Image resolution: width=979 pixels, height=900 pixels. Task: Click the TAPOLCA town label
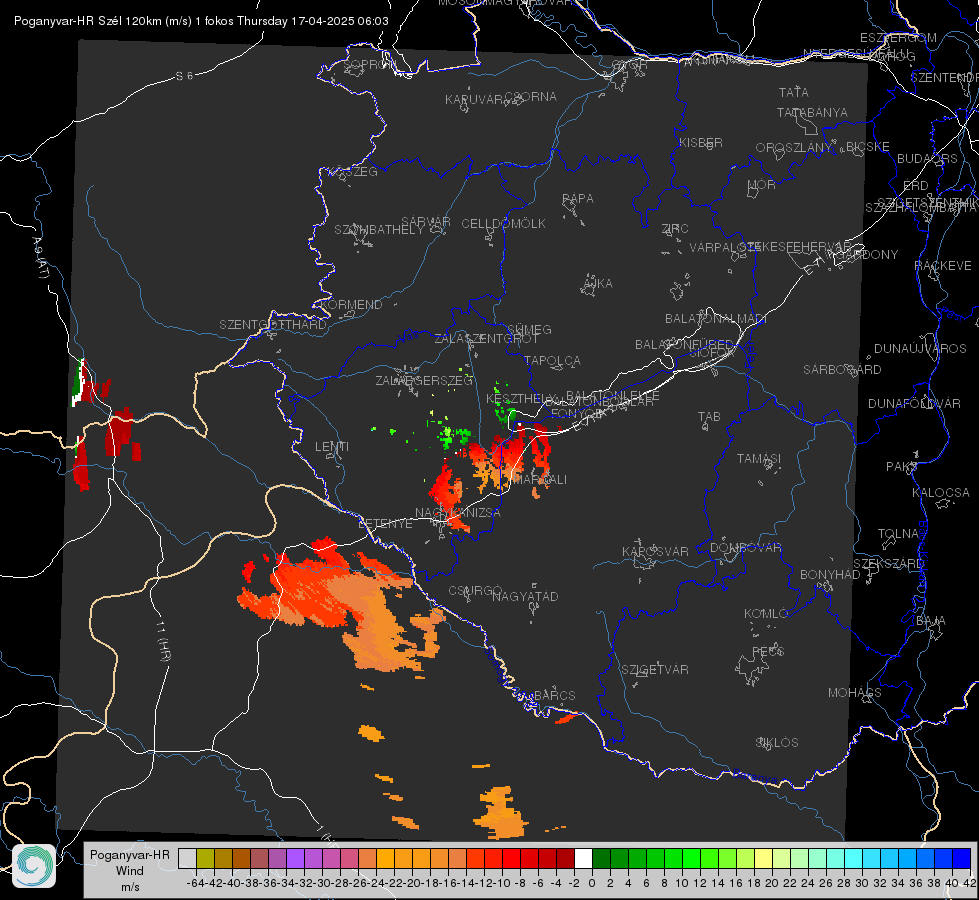click(x=553, y=361)
